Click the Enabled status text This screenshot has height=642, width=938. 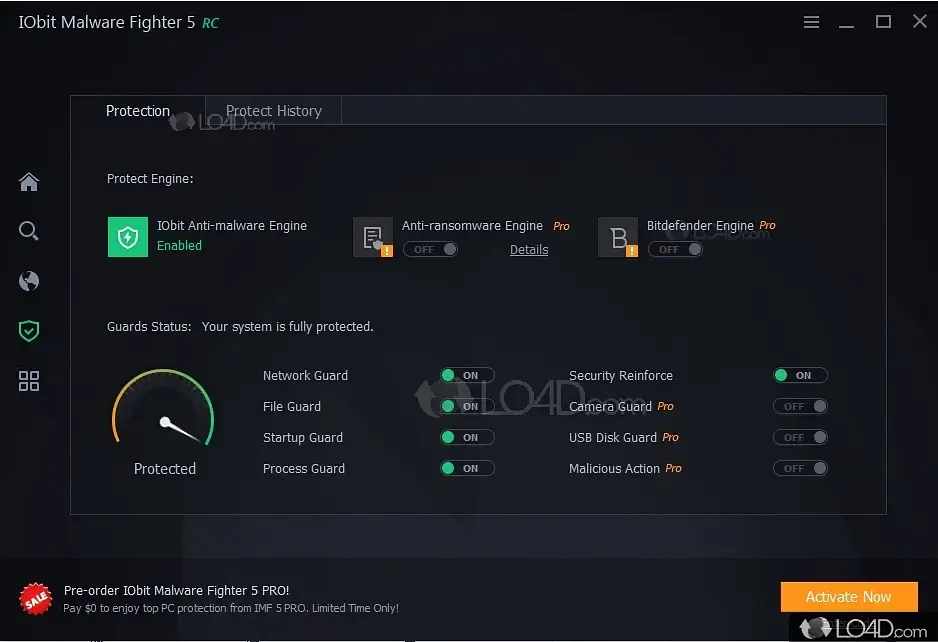179,245
